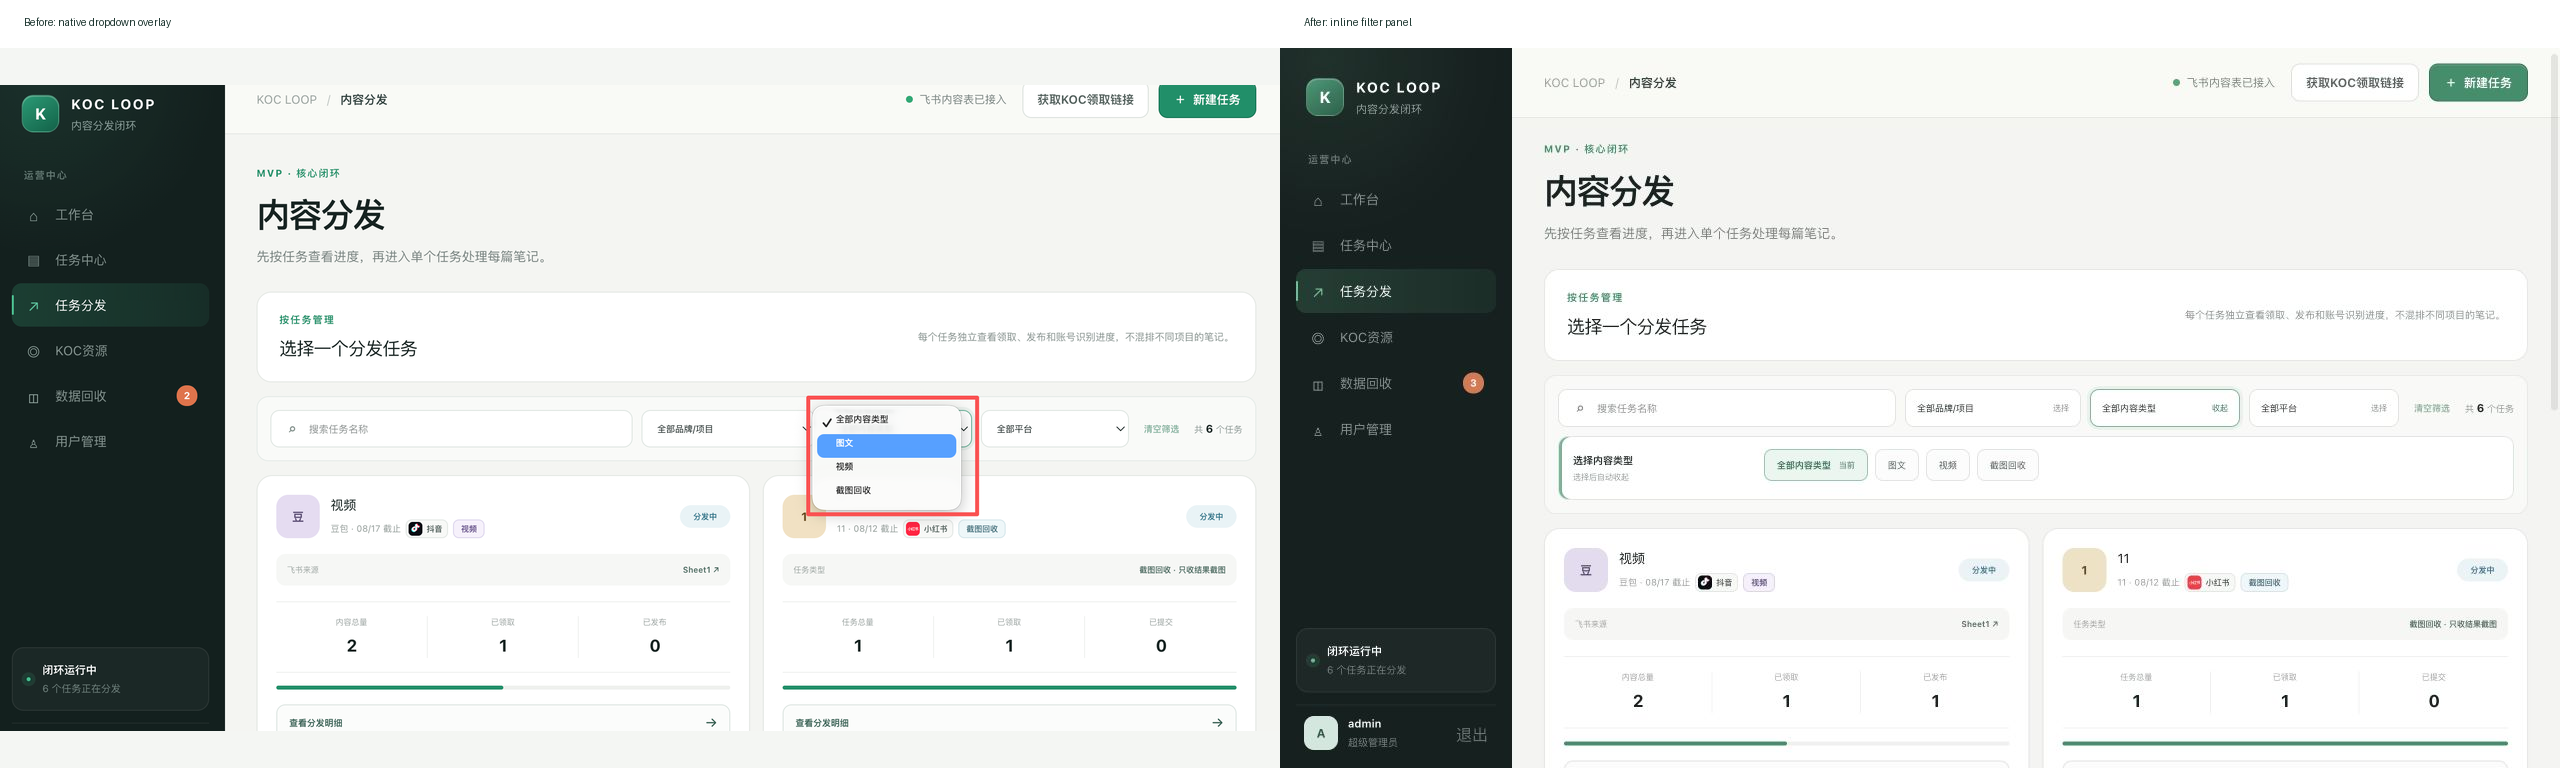Select the 视频 chip in the After inline filter panel
This screenshot has width=2560, height=768.
pos(1947,465)
